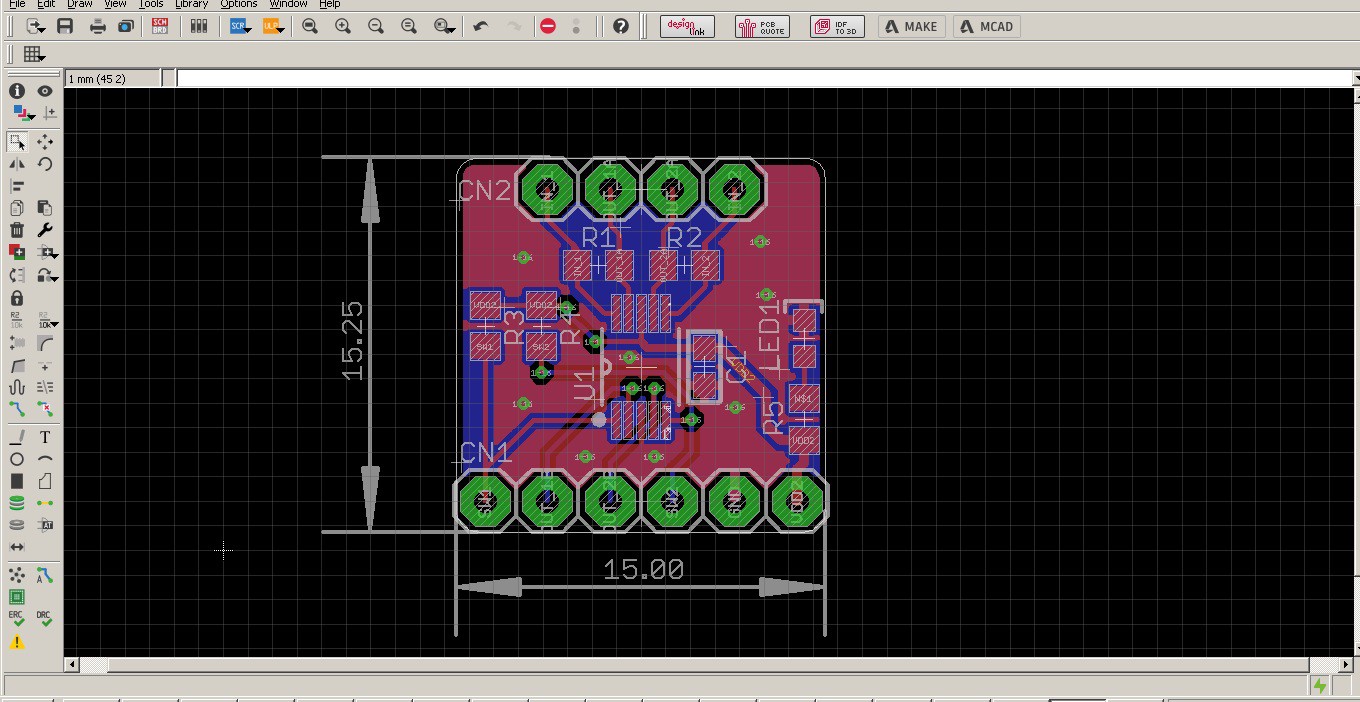Image resolution: width=1360 pixels, height=702 pixels.
Task: Click the red Stop command icon
Action: 548,27
